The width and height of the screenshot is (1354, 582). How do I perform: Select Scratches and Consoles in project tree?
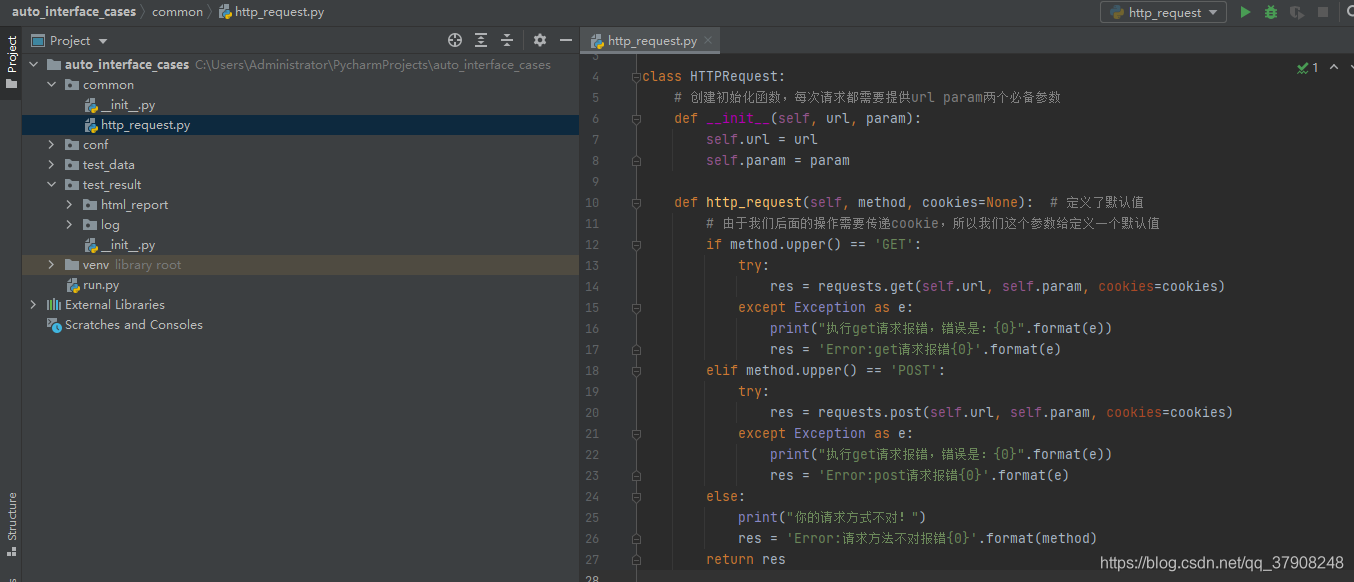coord(133,325)
